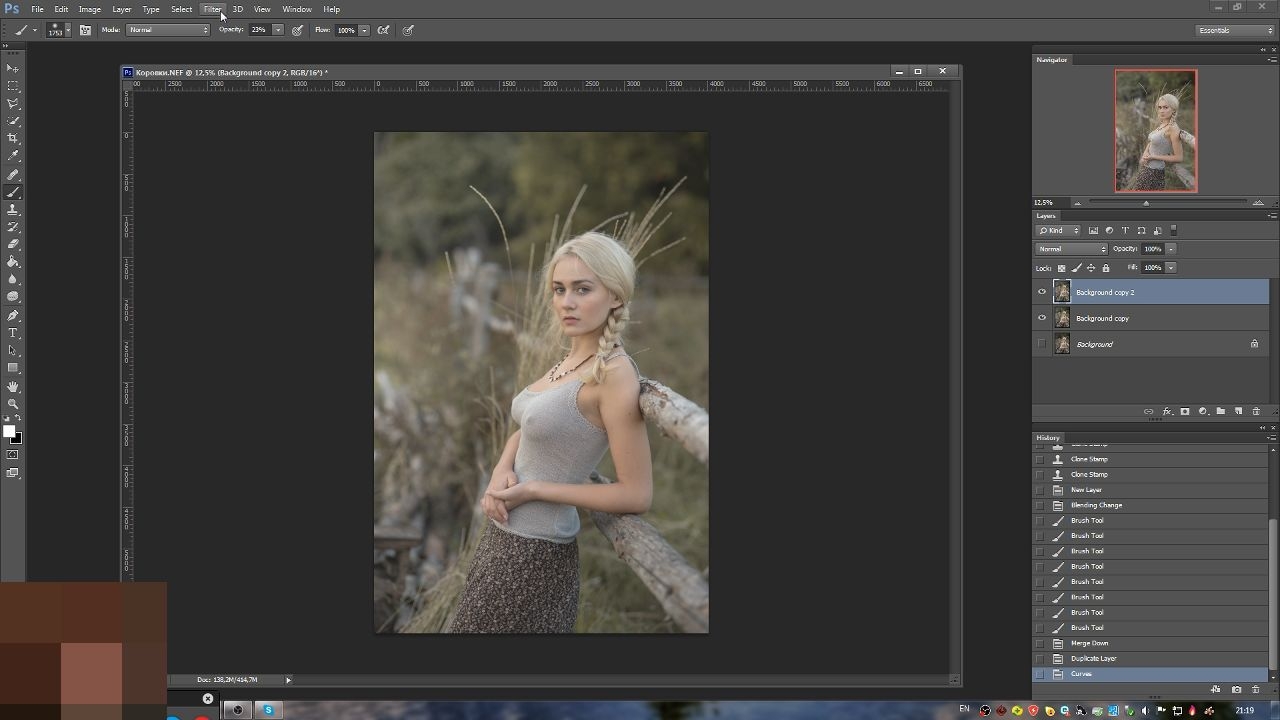
Task: Create new fill or adjustment layer
Action: tap(1203, 411)
